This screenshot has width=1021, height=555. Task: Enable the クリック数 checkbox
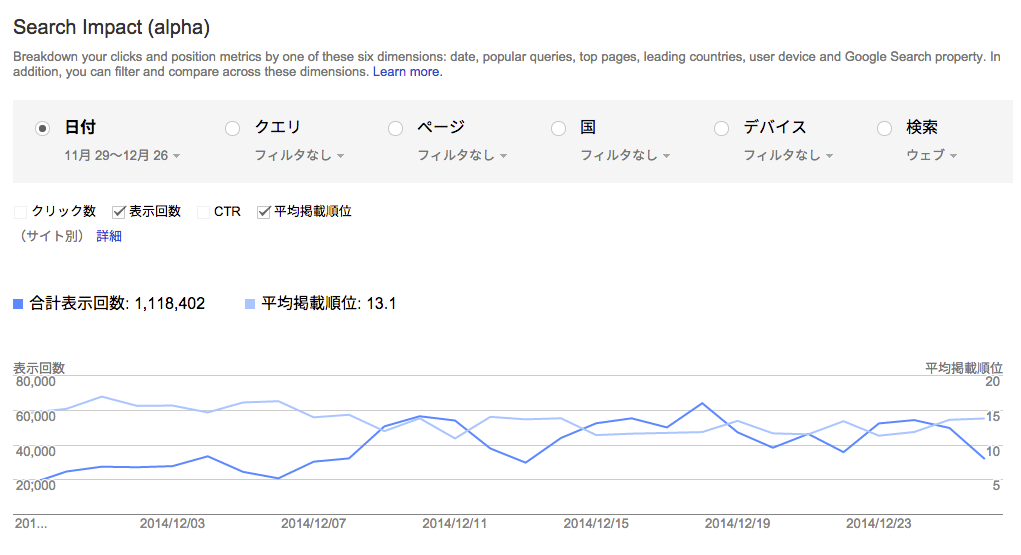click(20, 212)
